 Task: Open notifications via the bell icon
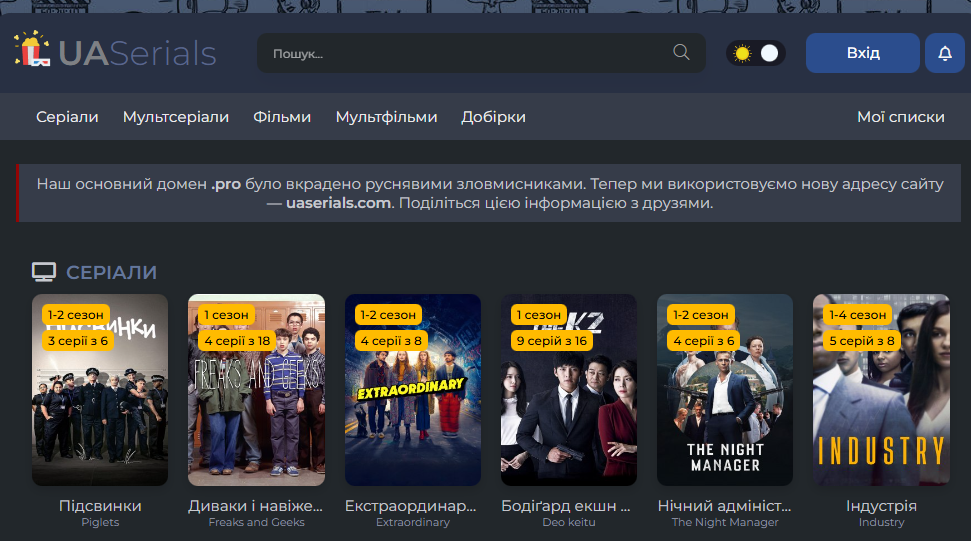pyautogui.click(x=944, y=53)
